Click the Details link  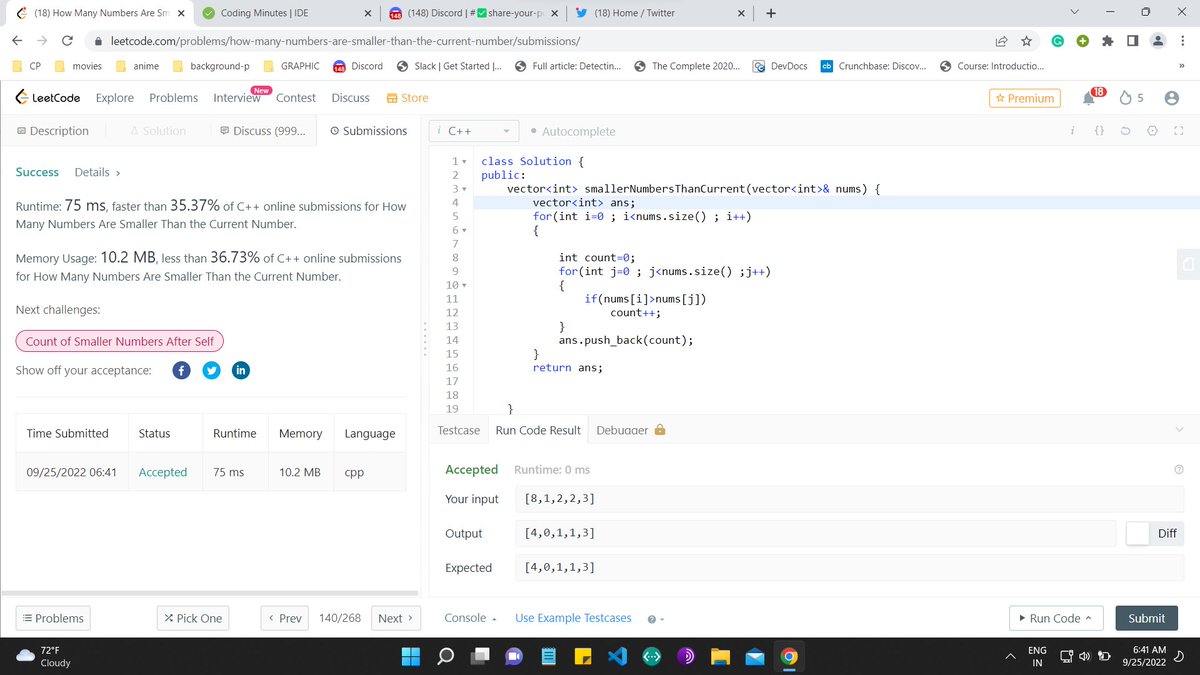pos(97,172)
